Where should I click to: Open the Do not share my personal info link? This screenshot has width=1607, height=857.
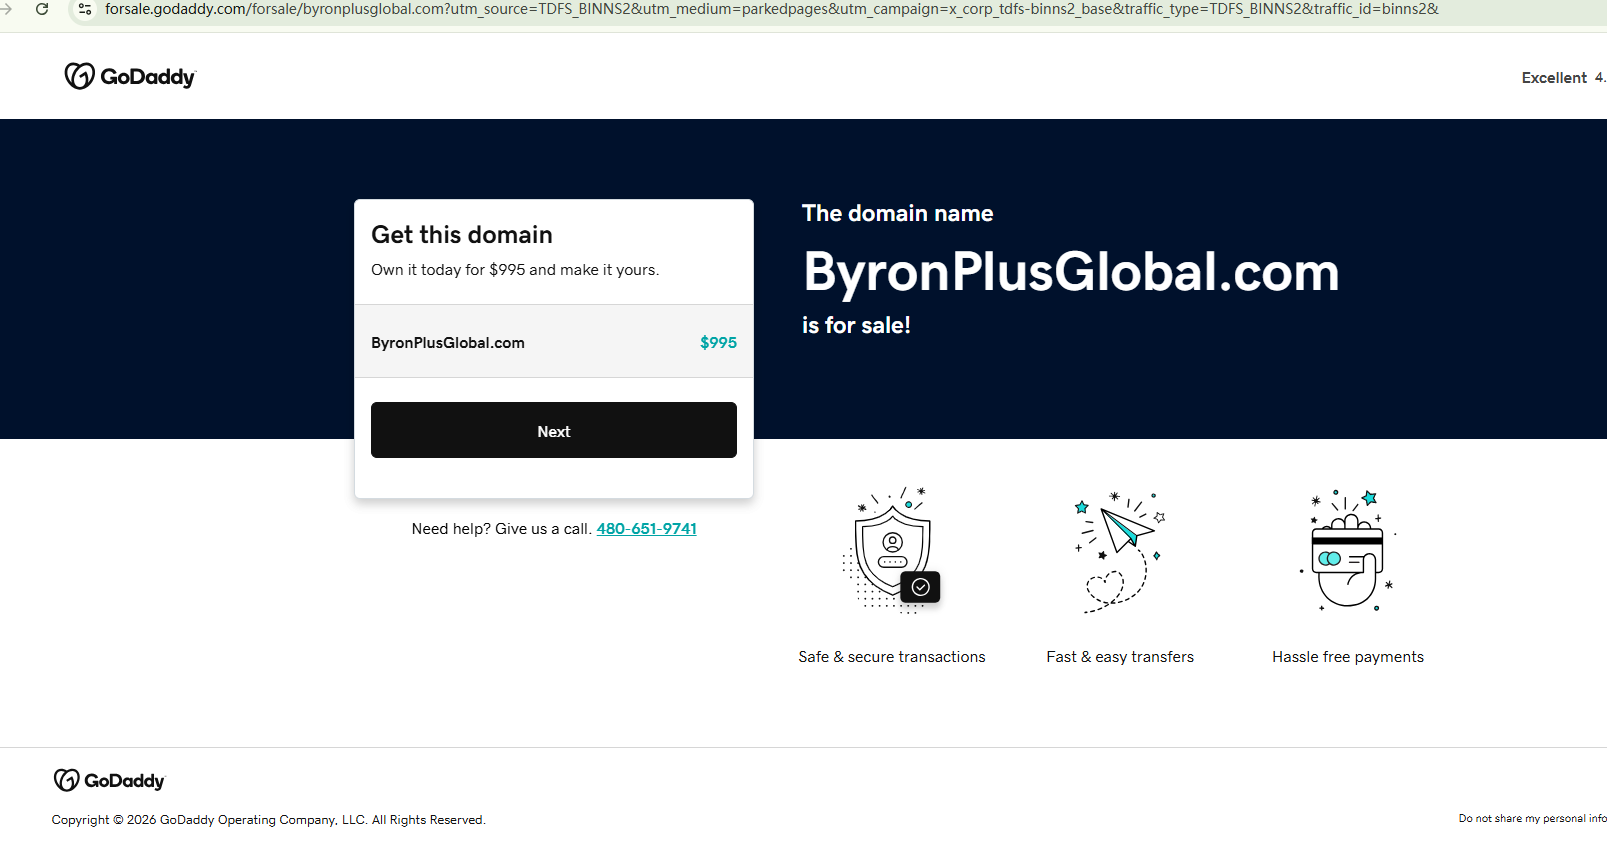(x=1533, y=818)
